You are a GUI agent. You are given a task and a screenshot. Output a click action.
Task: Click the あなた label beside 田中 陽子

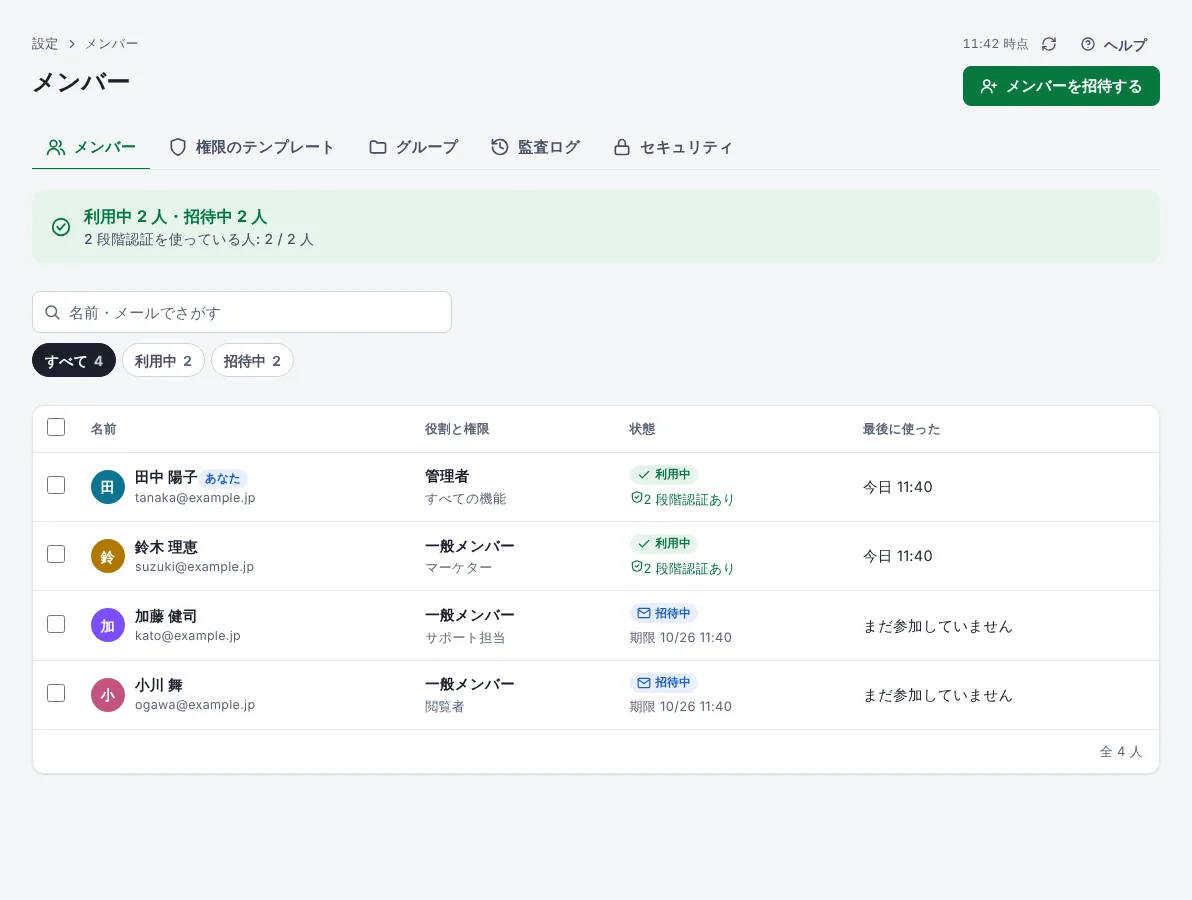(x=223, y=478)
